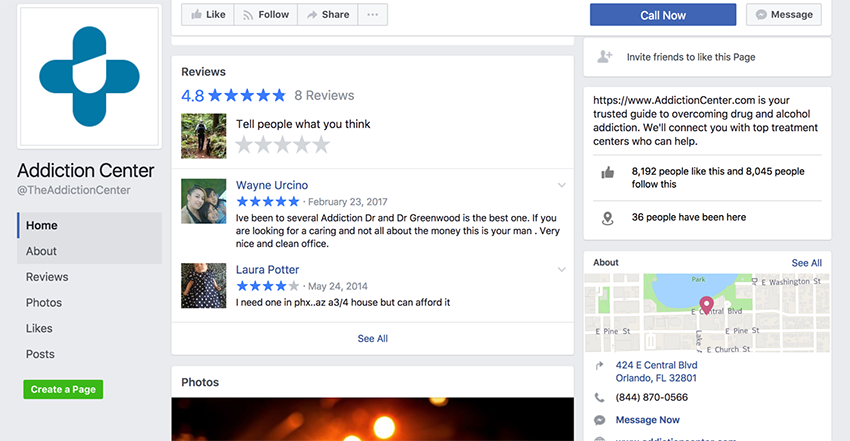The height and width of the screenshot is (441, 850).
Task: Click the @TheAddictionCenter username
Action: point(74,190)
